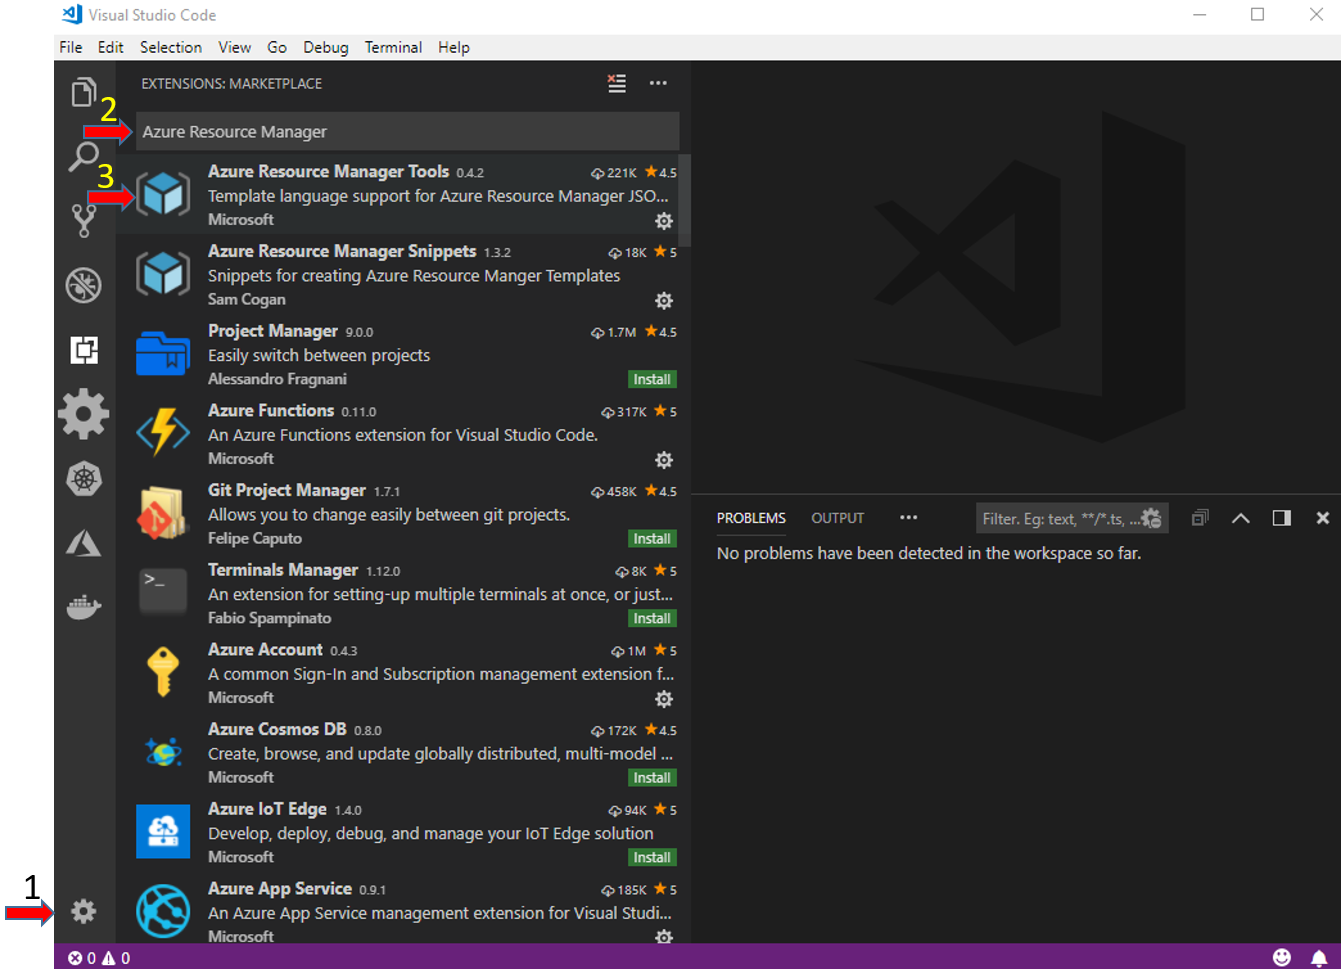This screenshot has width=1341, height=969.
Task: Move panel to the right side
Action: 1282,518
